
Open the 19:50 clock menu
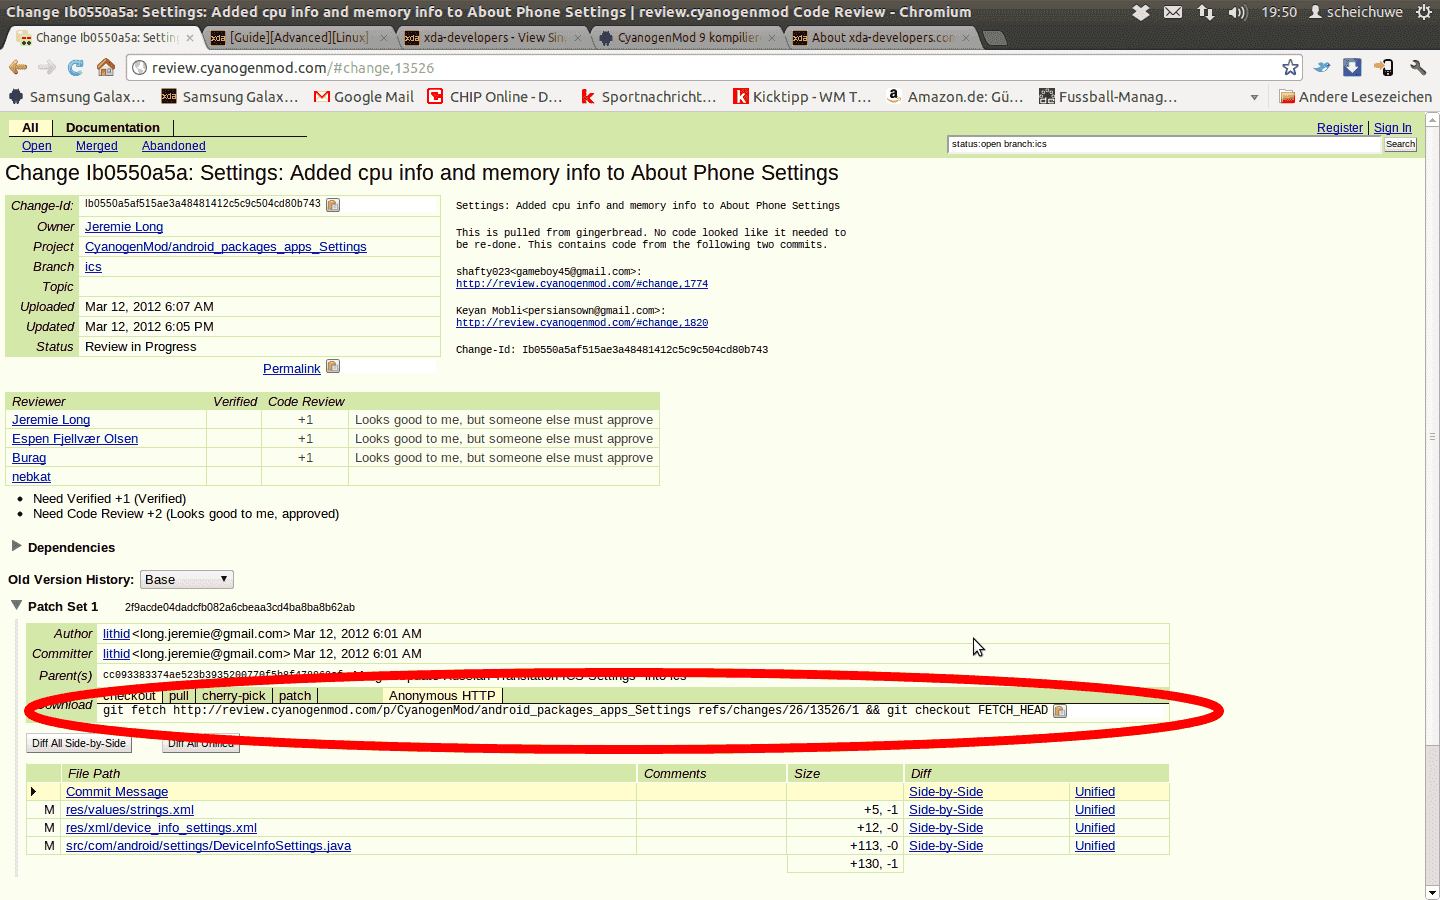coord(1279,12)
